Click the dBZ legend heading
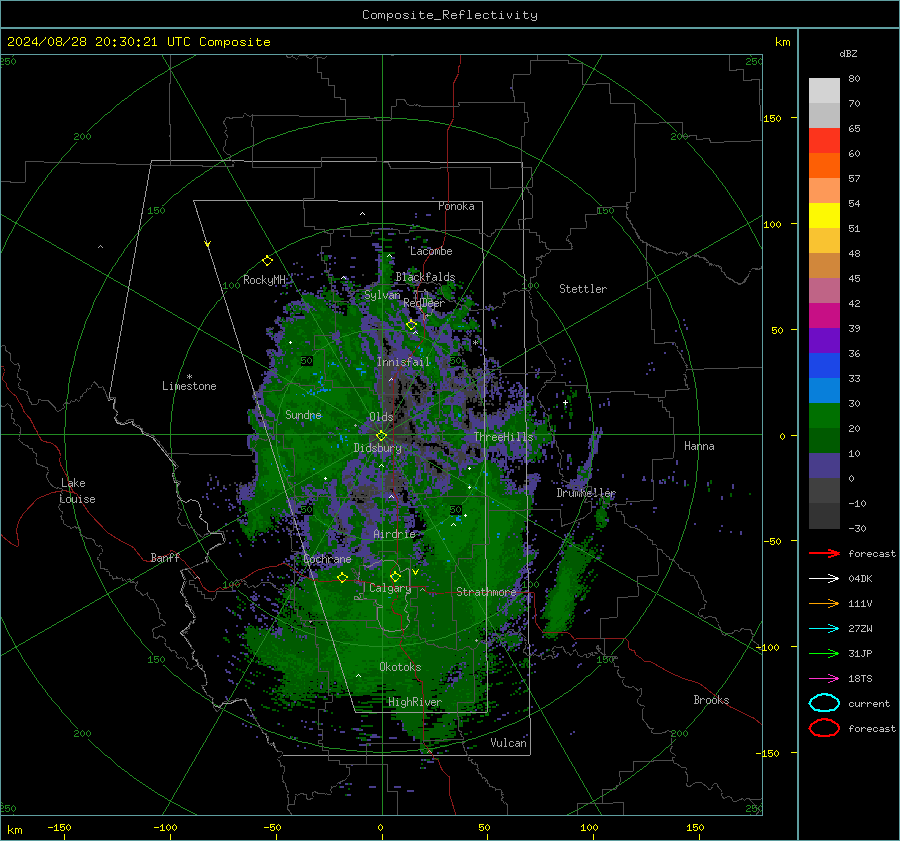900x841 pixels. (848, 53)
